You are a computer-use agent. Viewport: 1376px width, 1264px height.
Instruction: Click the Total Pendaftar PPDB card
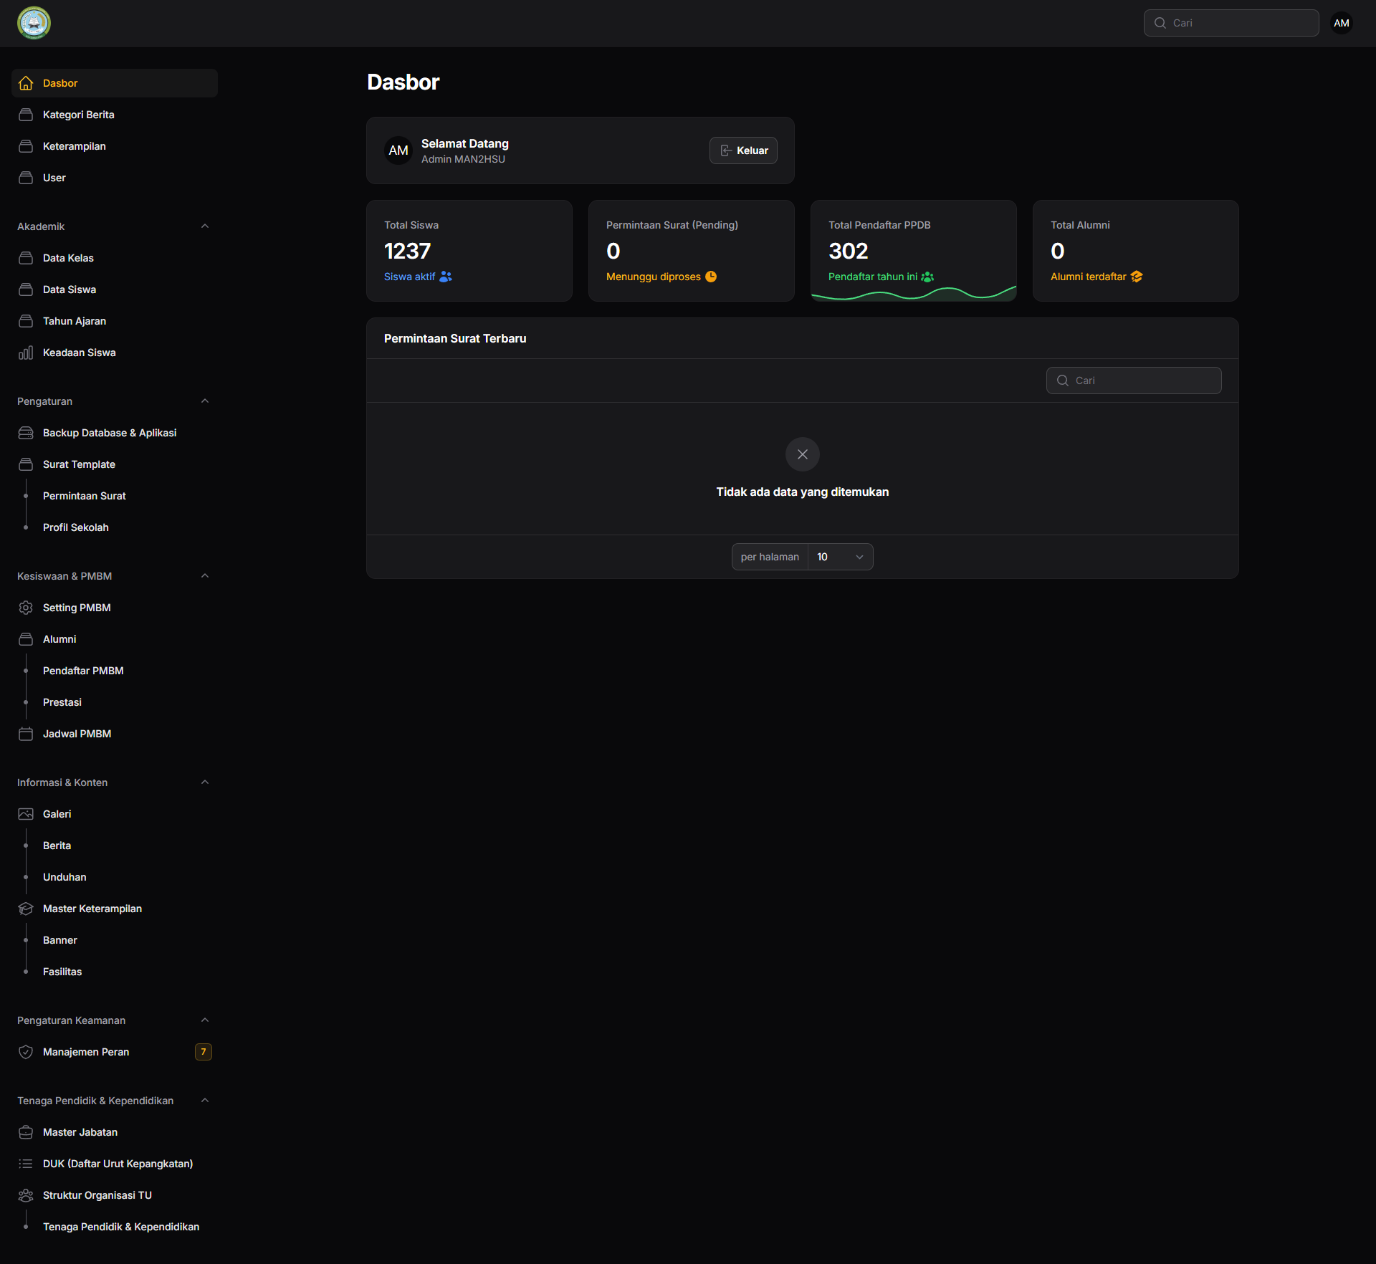coord(913,251)
